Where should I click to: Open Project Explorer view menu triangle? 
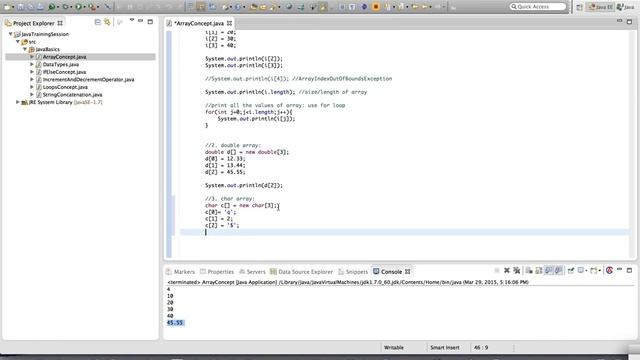pos(132,20)
